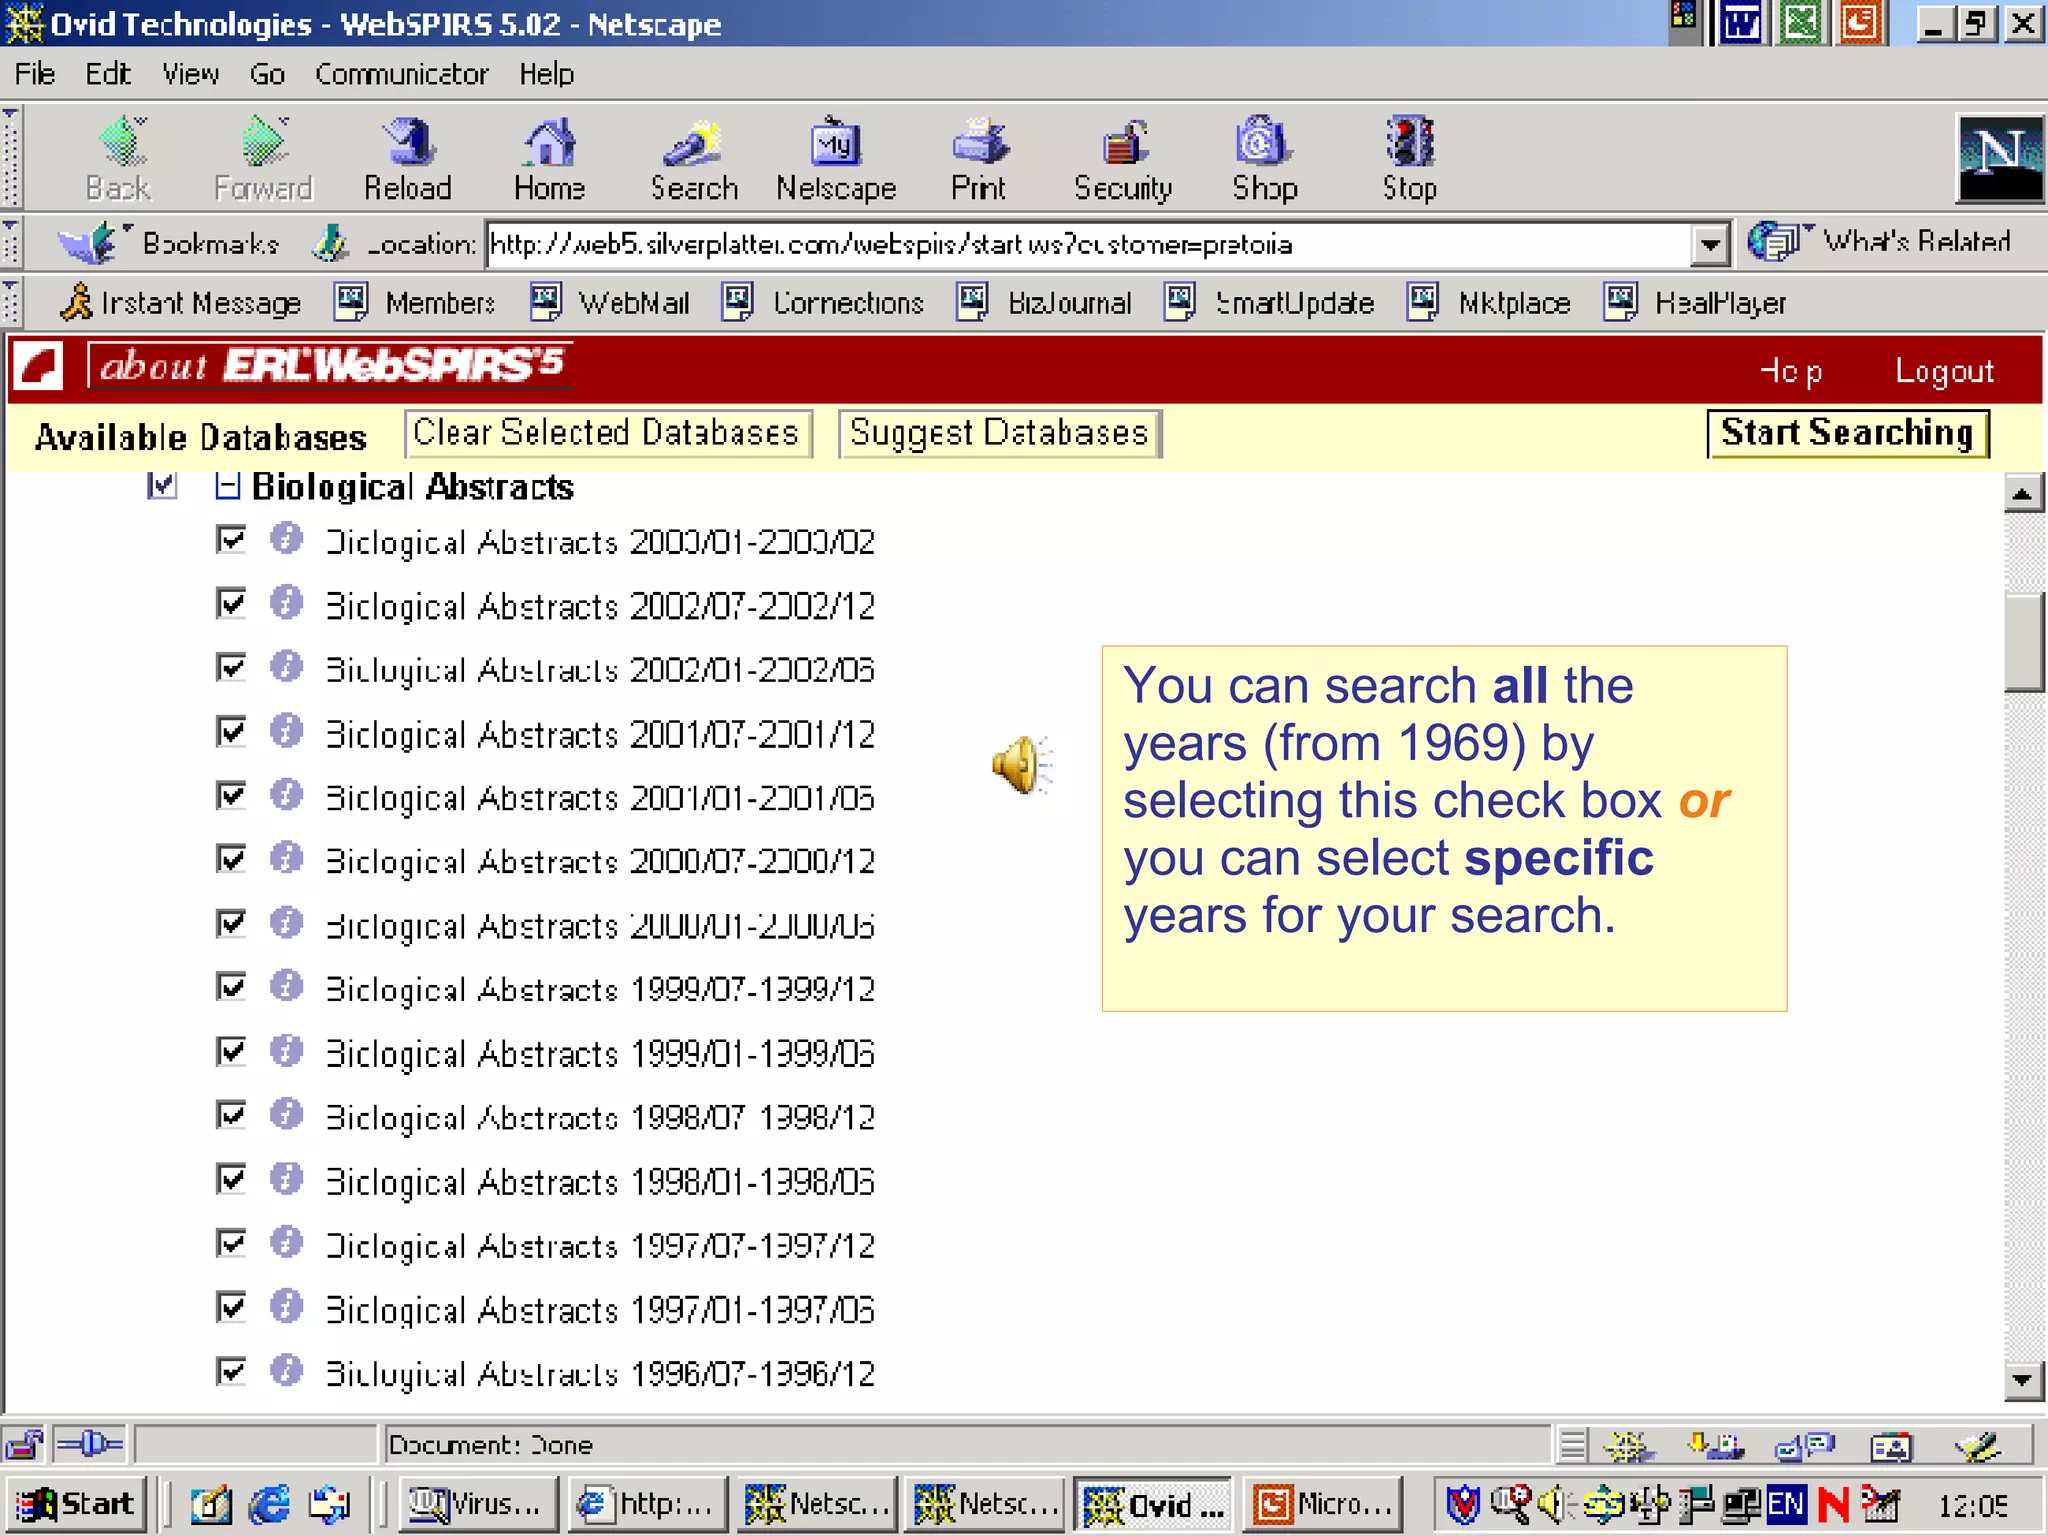Viewport: 2048px width, 1536px height.
Task: Uncheck Biological Abstracts 2001/01-2001/06
Action: [231, 795]
